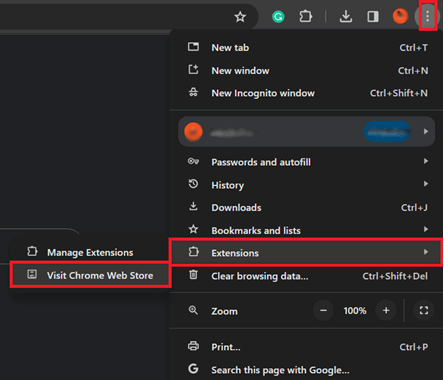
Task: Open Bookmarks and lists submenu
Action: [x=306, y=230]
